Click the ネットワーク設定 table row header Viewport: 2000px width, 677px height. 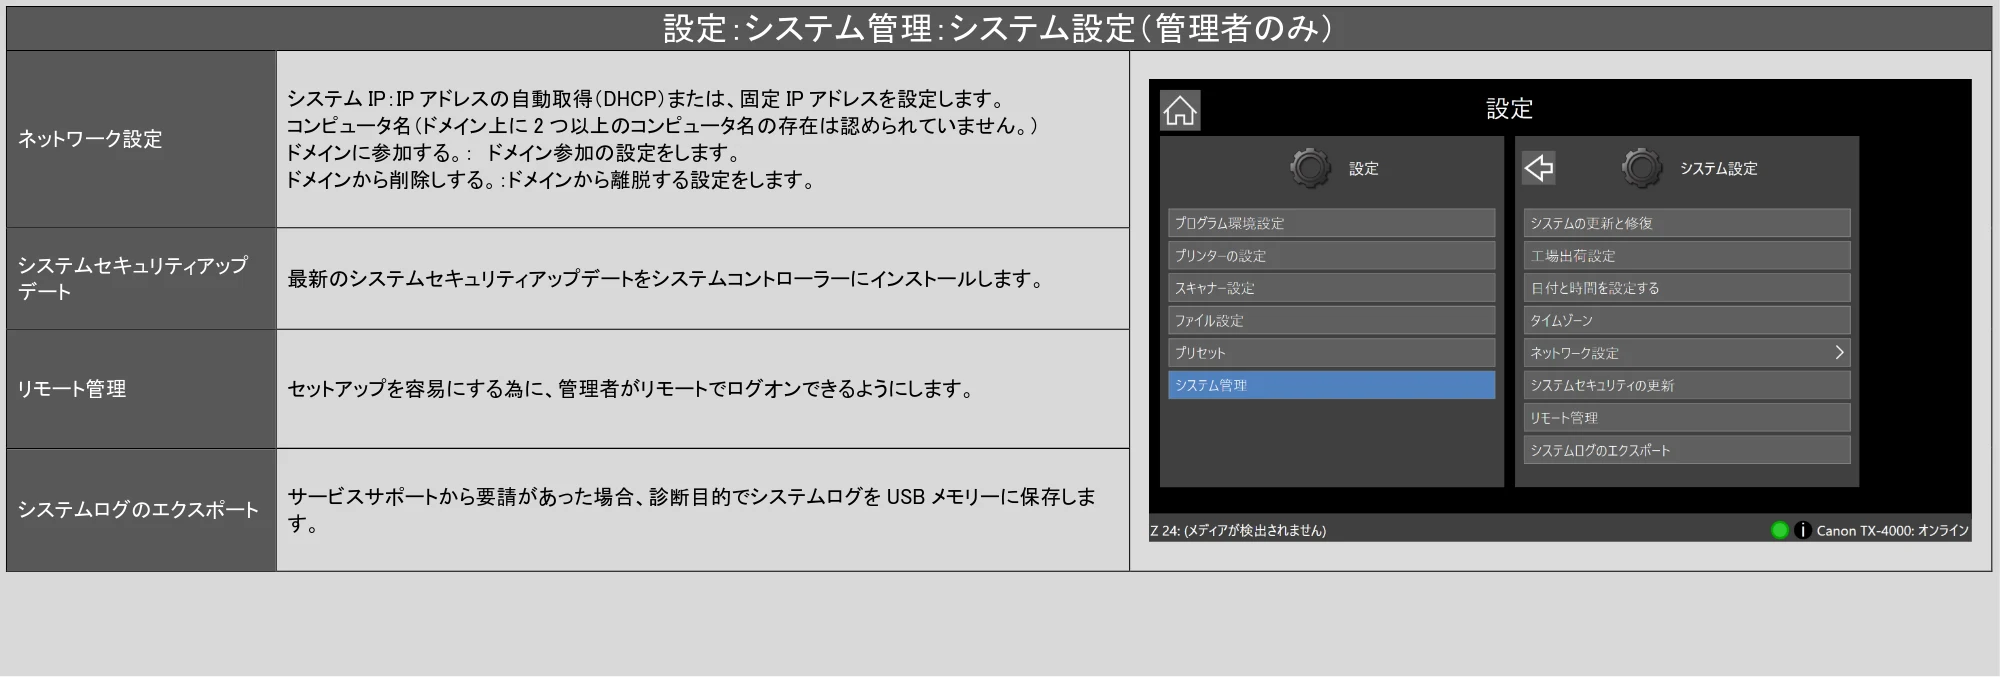point(141,139)
